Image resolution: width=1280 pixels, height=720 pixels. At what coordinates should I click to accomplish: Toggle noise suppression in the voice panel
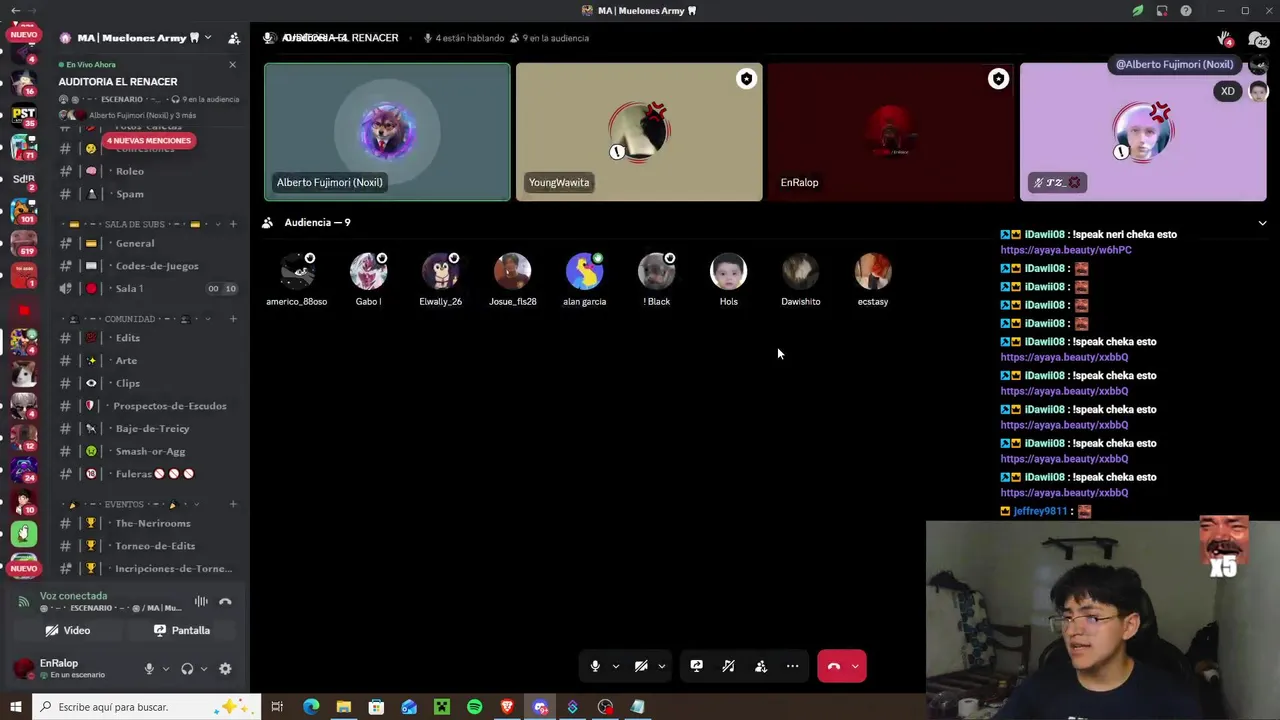tap(201, 601)
